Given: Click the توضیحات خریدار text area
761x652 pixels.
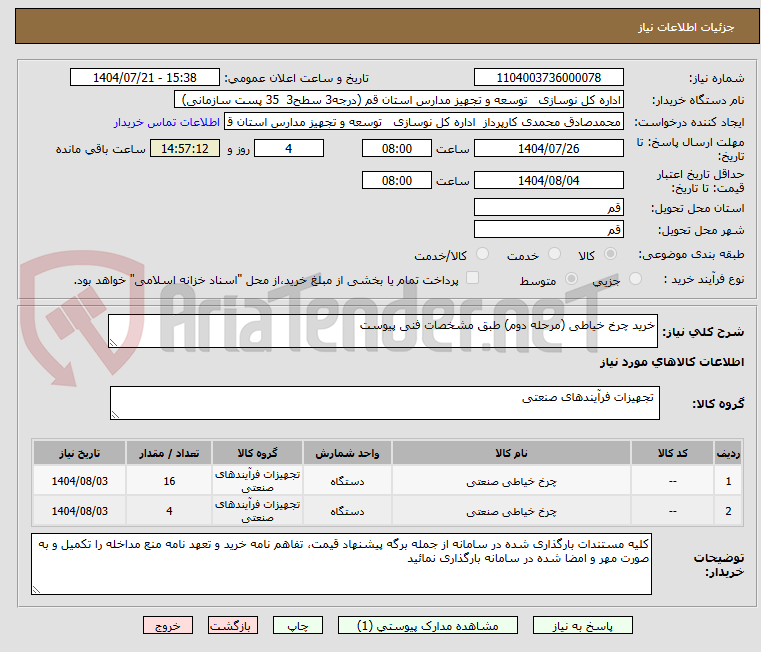Looking at the screenshot, I should tap(341, 564).
